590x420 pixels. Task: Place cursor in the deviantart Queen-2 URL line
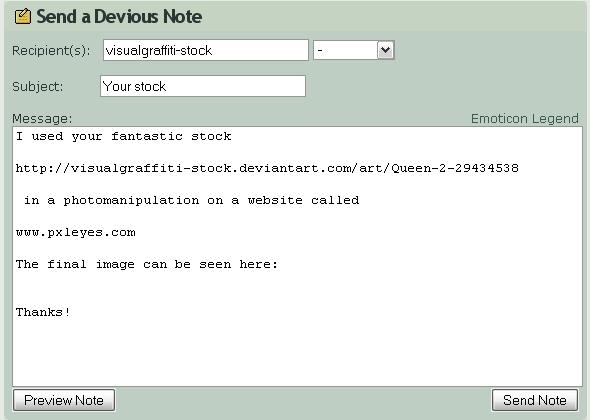click(x=267, y=168)
